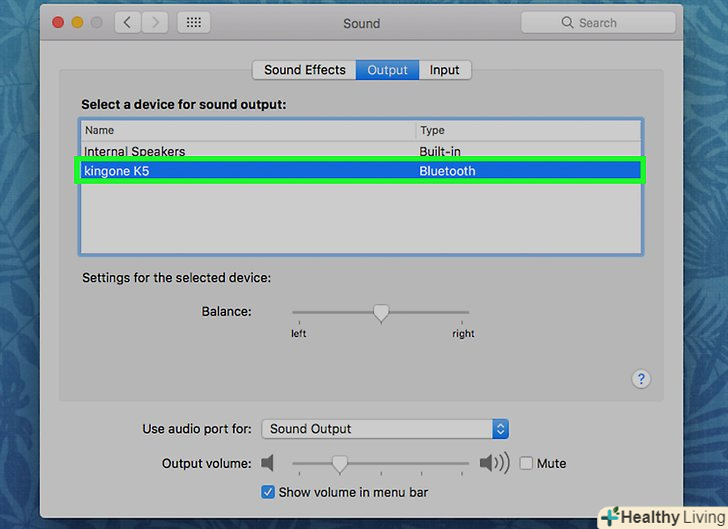Viewport: 728px width, 529px height.
Task: Go forward with the right chevron button
Action: (155, 22)
